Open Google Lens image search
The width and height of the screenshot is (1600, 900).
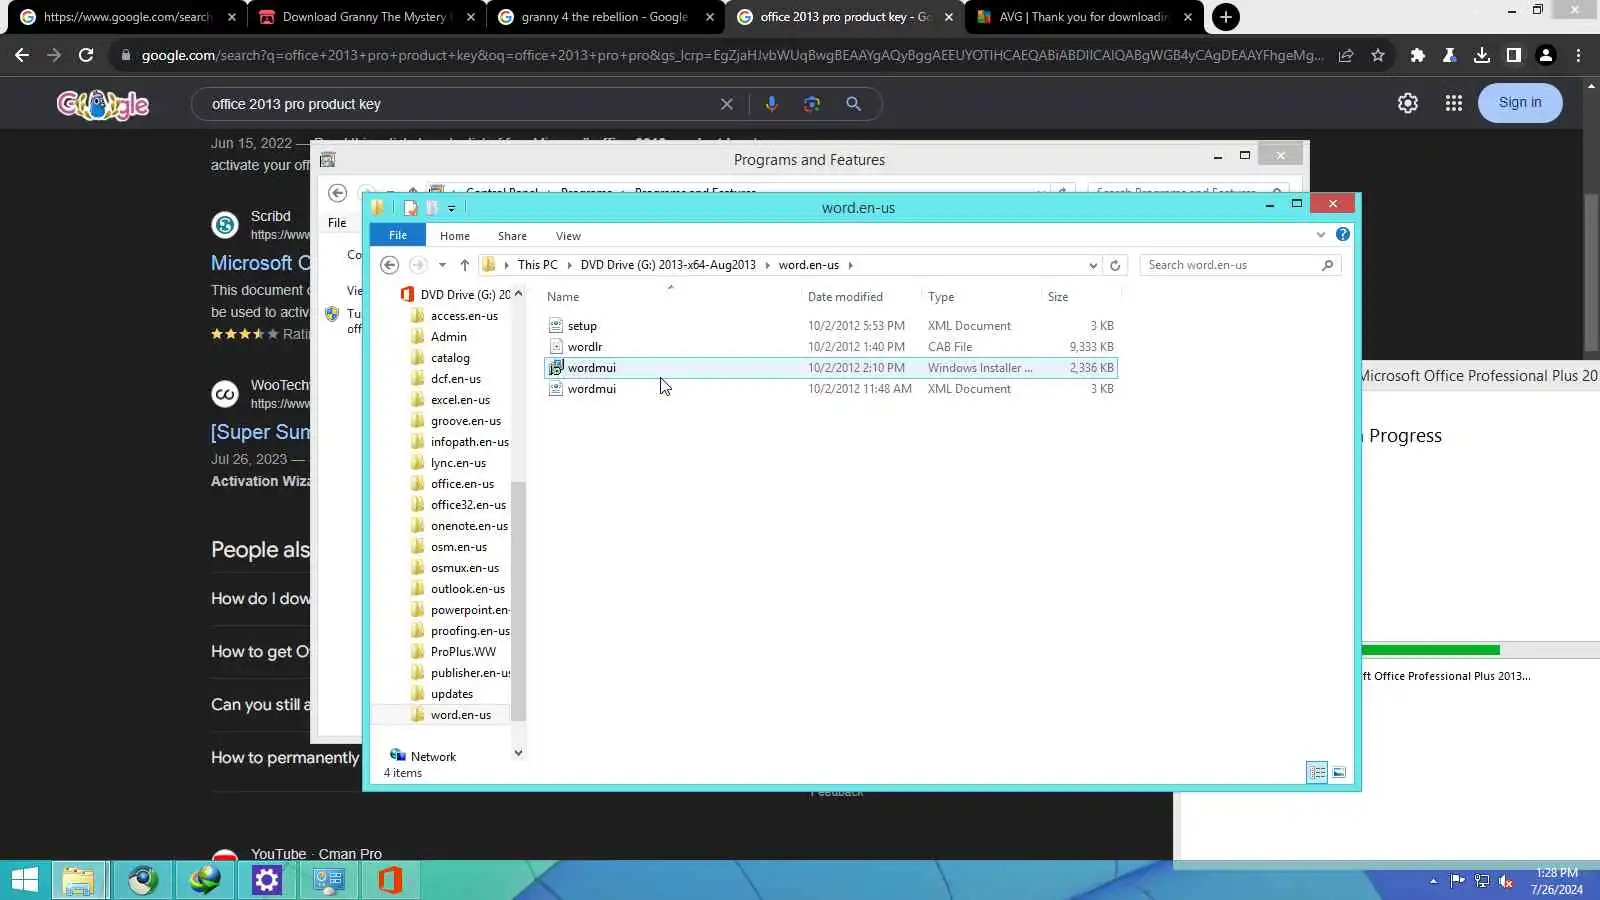click(812, 104)
